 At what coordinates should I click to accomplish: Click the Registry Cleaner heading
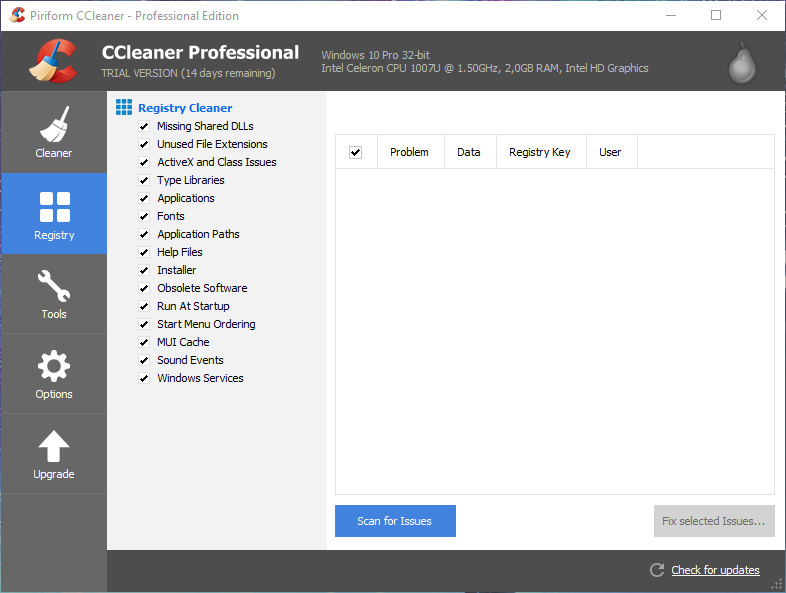[185, 108]
